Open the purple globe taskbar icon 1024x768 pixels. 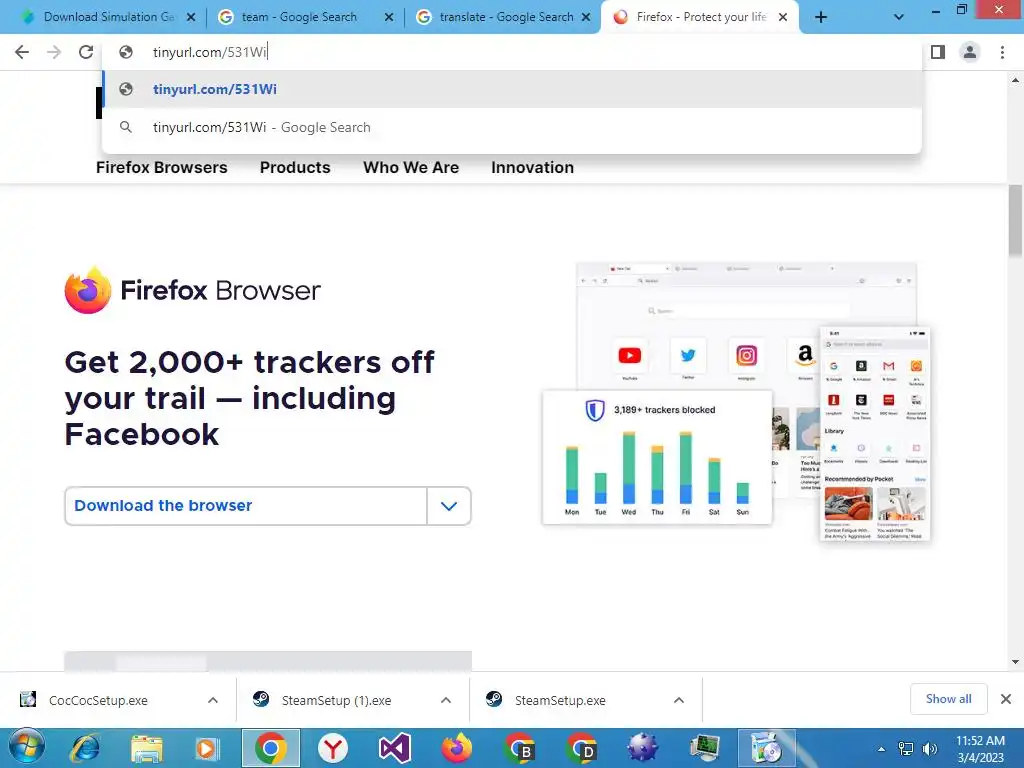[643, 748]
